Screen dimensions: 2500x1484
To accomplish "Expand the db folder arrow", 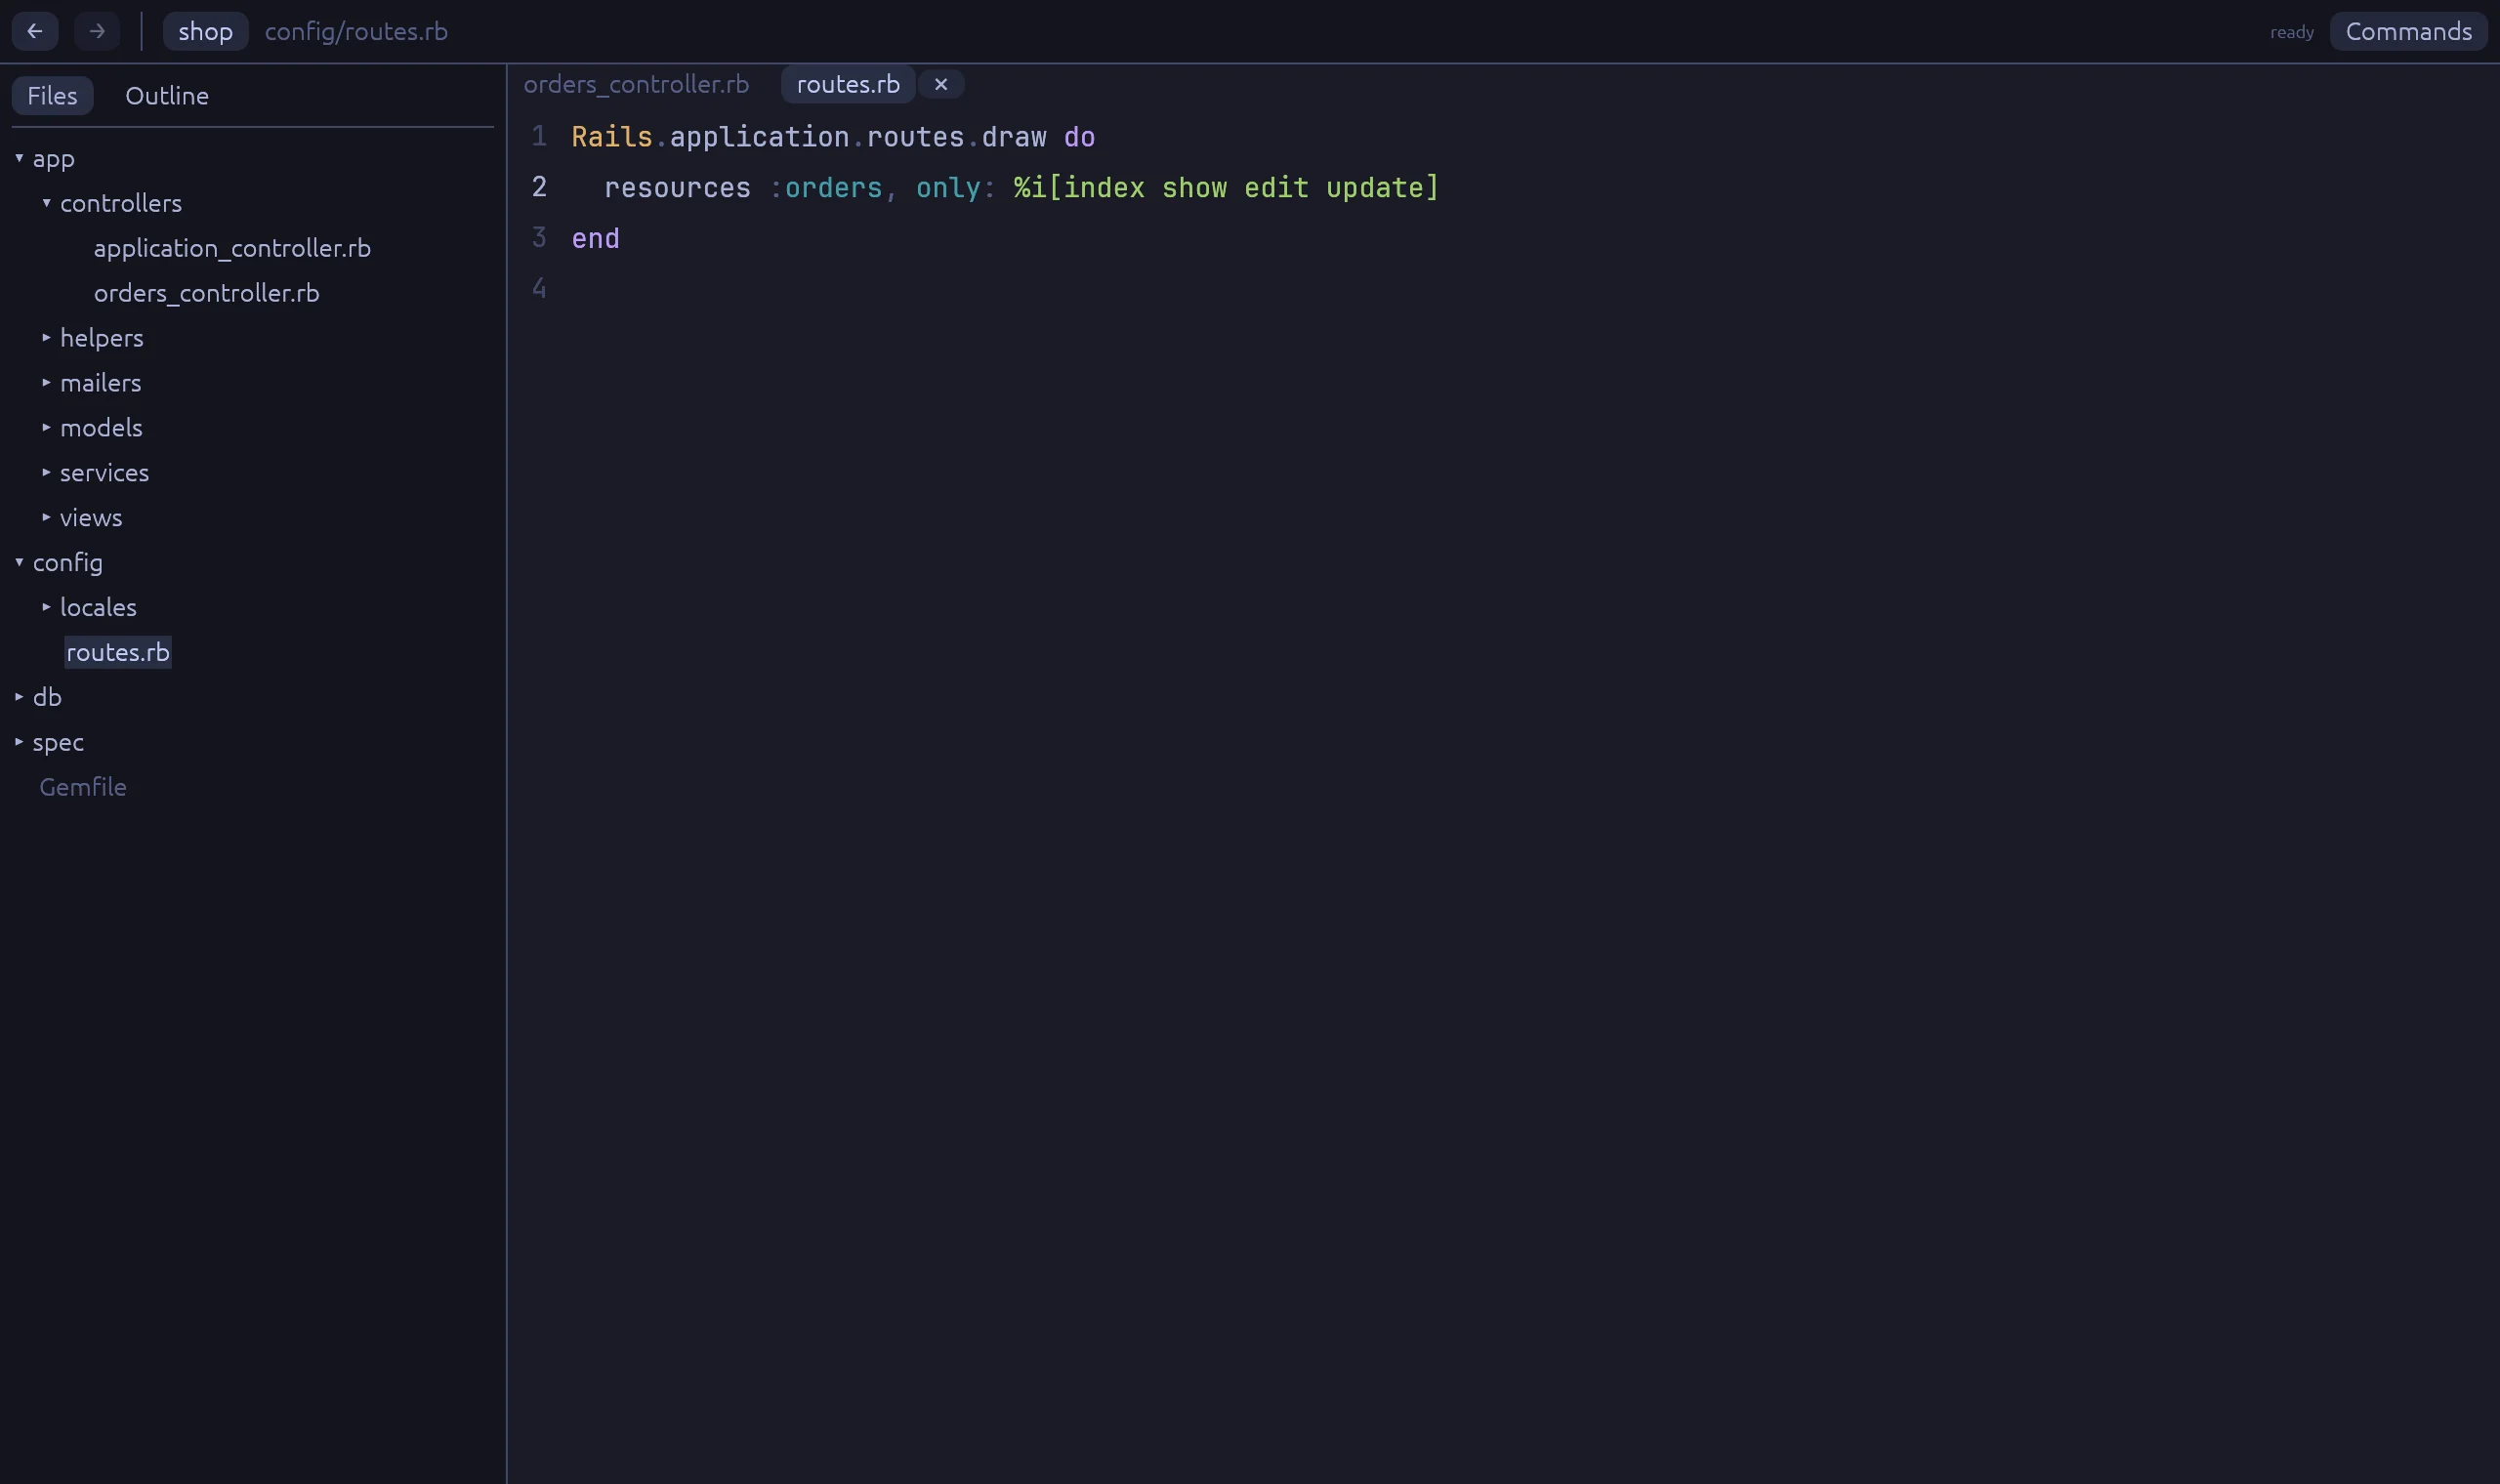I will [19, 697].
